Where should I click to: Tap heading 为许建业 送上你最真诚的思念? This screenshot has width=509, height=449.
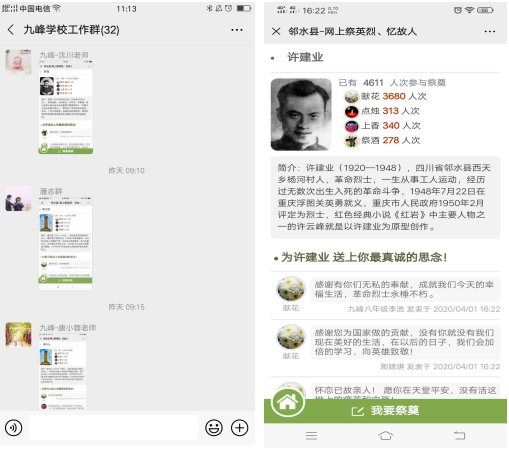click(x=364, y=257)
